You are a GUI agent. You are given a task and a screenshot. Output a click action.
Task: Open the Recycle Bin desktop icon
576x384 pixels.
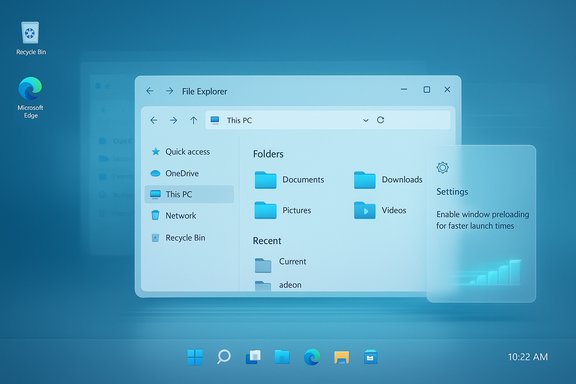click(30, 38)
